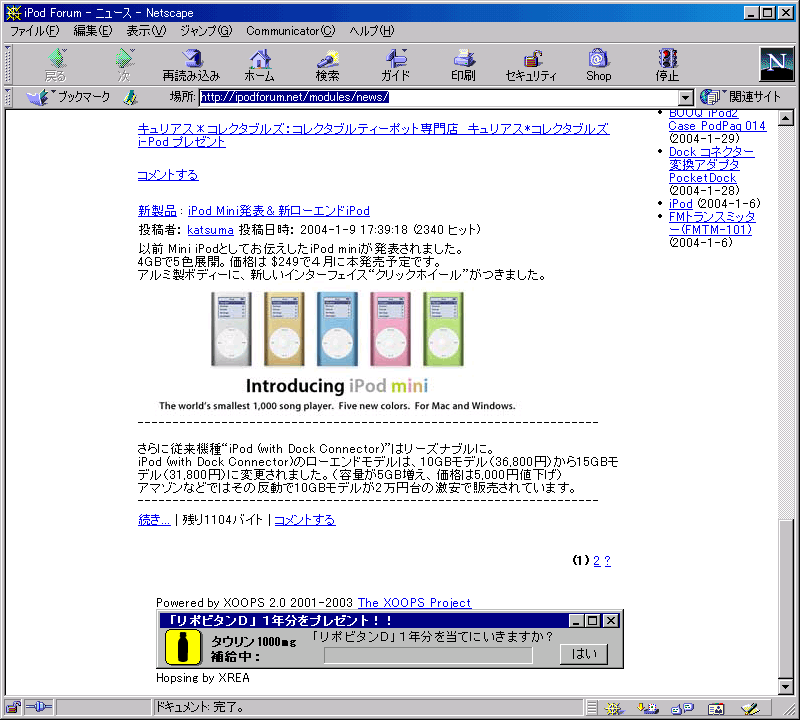
Task: Click the scrollbar up arrow
Action: tap(786, 119)
